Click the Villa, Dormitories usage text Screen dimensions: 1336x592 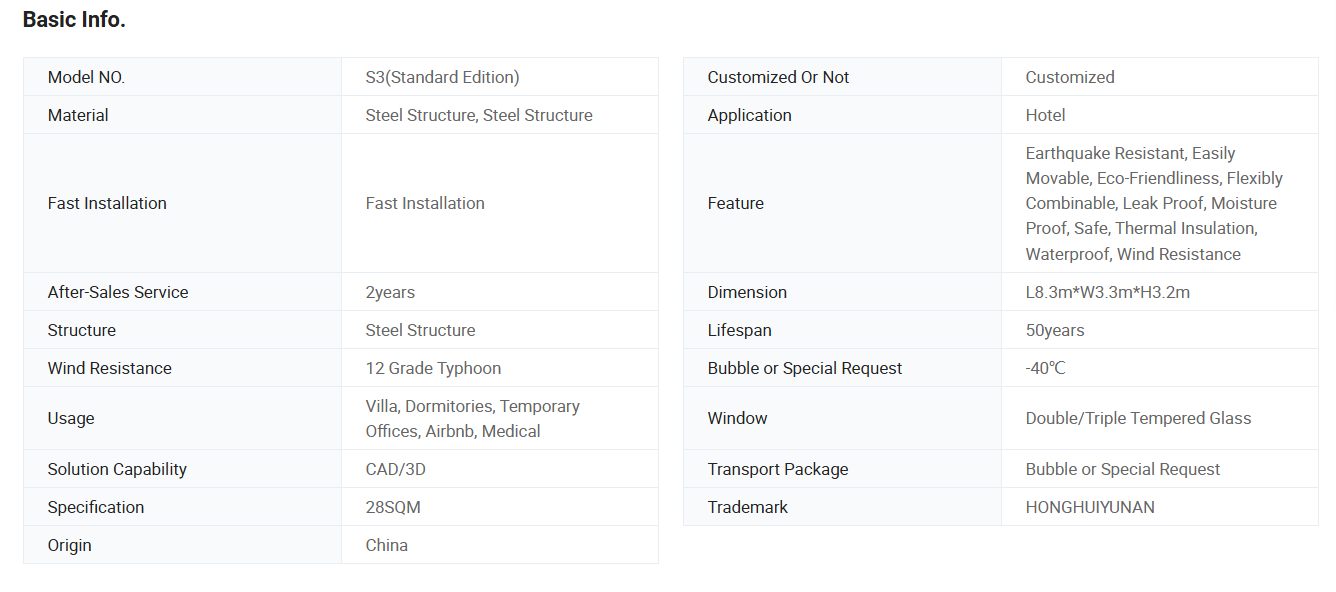tap(430, 406)
